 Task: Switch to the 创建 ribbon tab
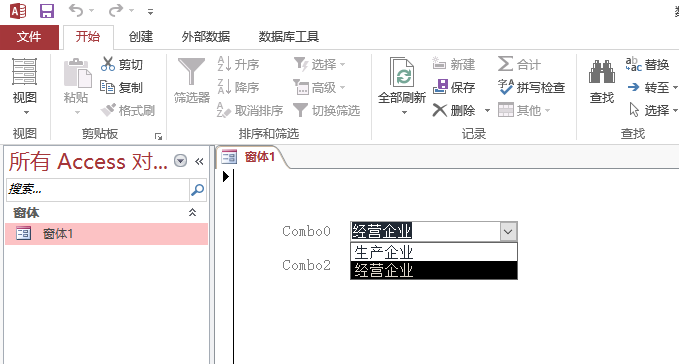pos(141,37)
